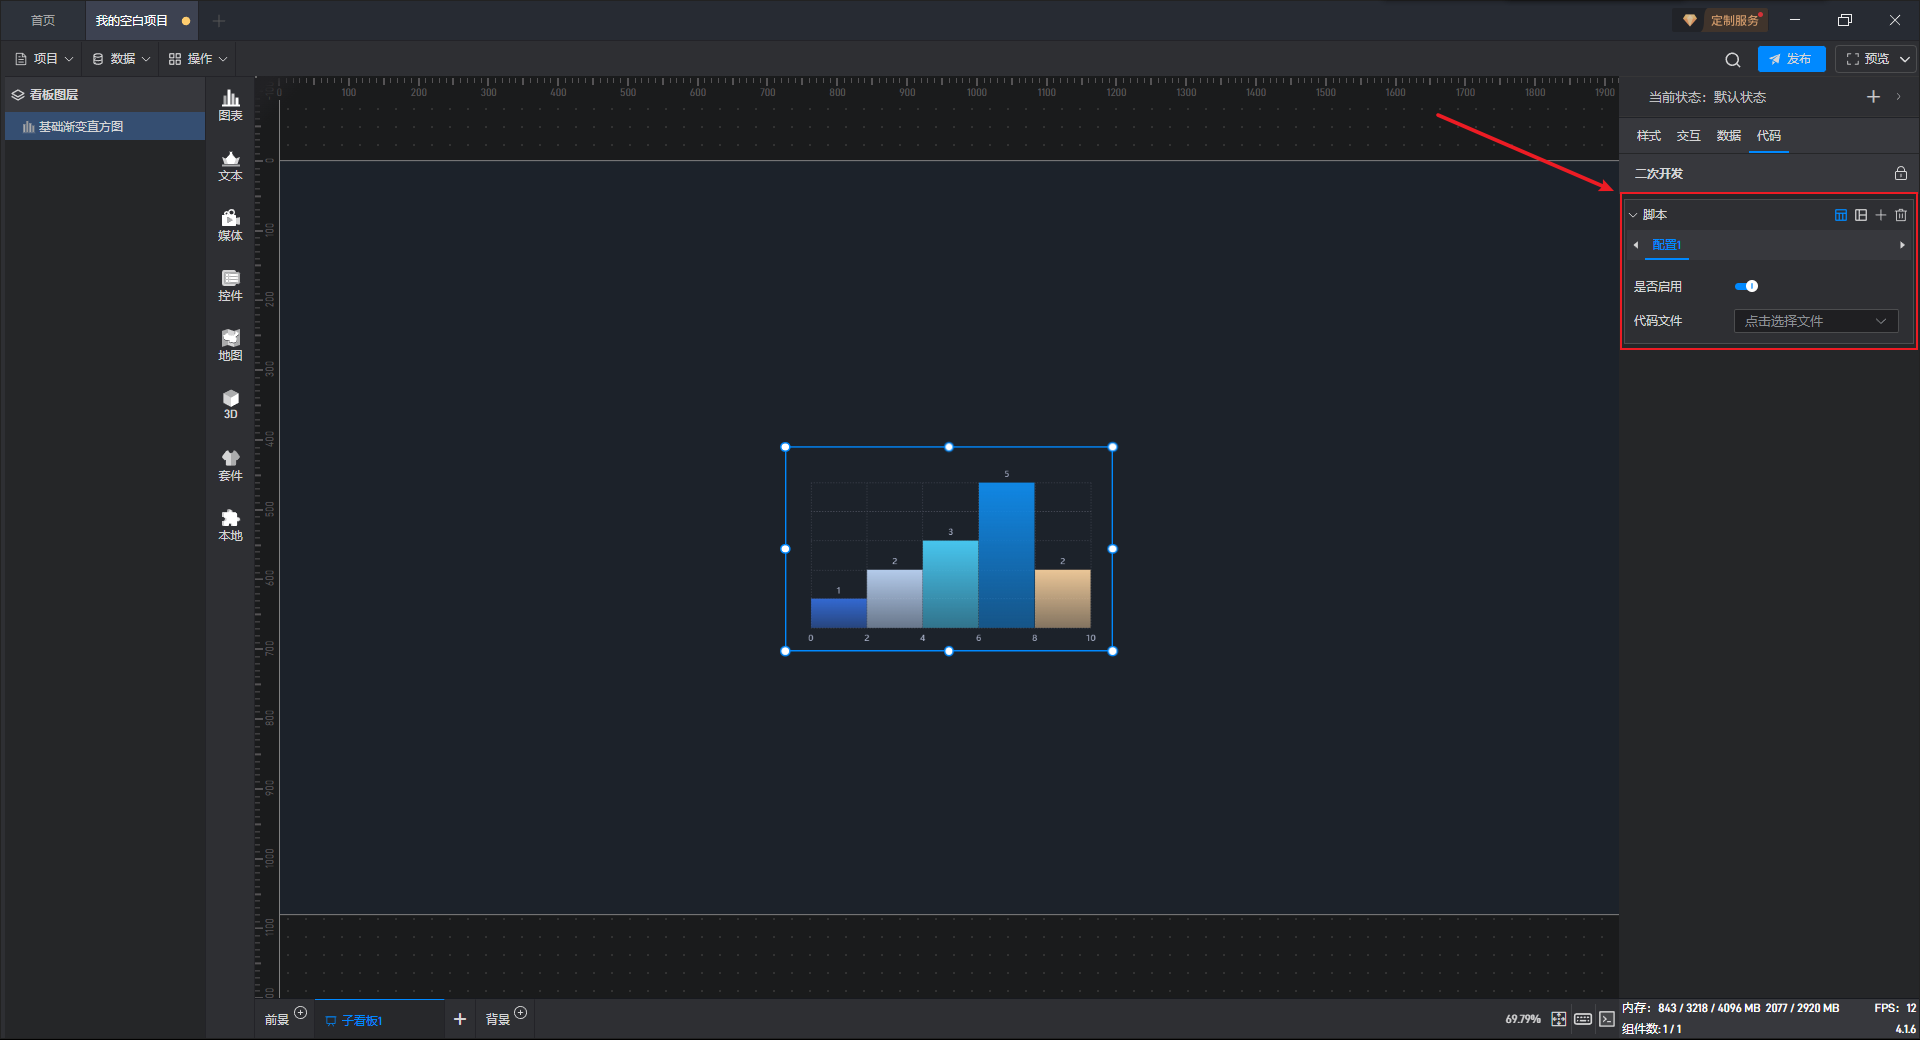Open the console icon in status bar

(x=1607, y=1019)
